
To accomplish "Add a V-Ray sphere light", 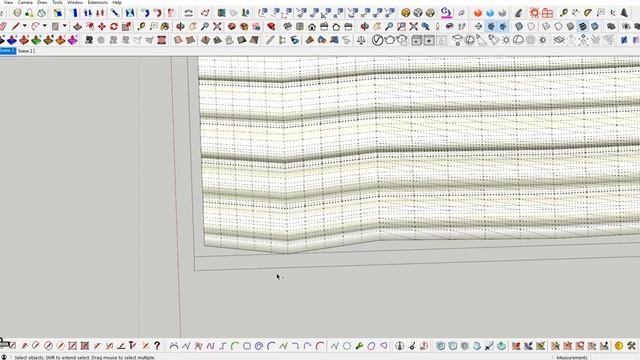I will click(x=470, y=40).
